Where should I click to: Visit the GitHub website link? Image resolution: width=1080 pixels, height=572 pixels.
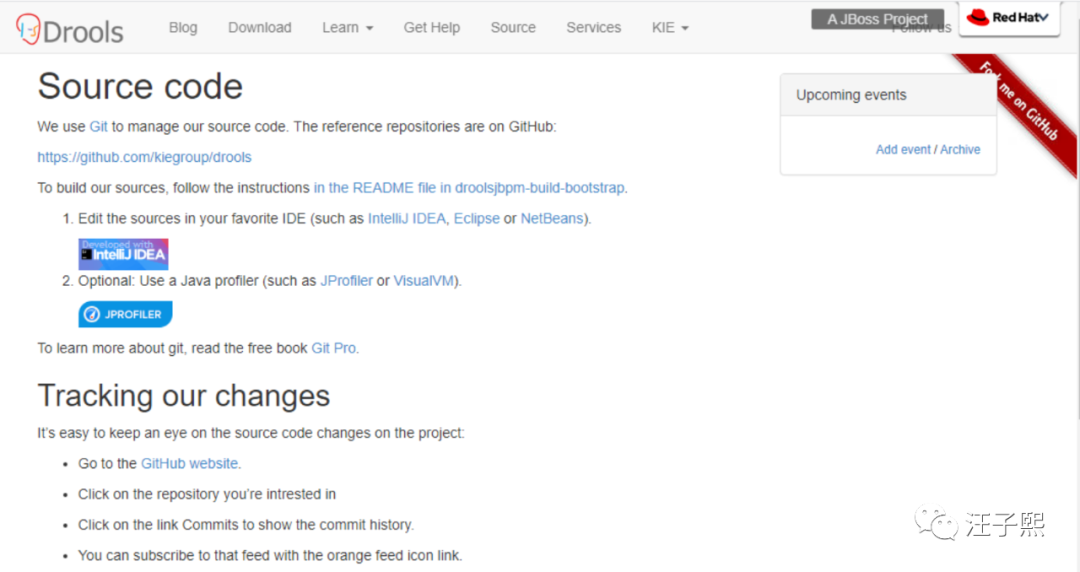coord(189,464)
